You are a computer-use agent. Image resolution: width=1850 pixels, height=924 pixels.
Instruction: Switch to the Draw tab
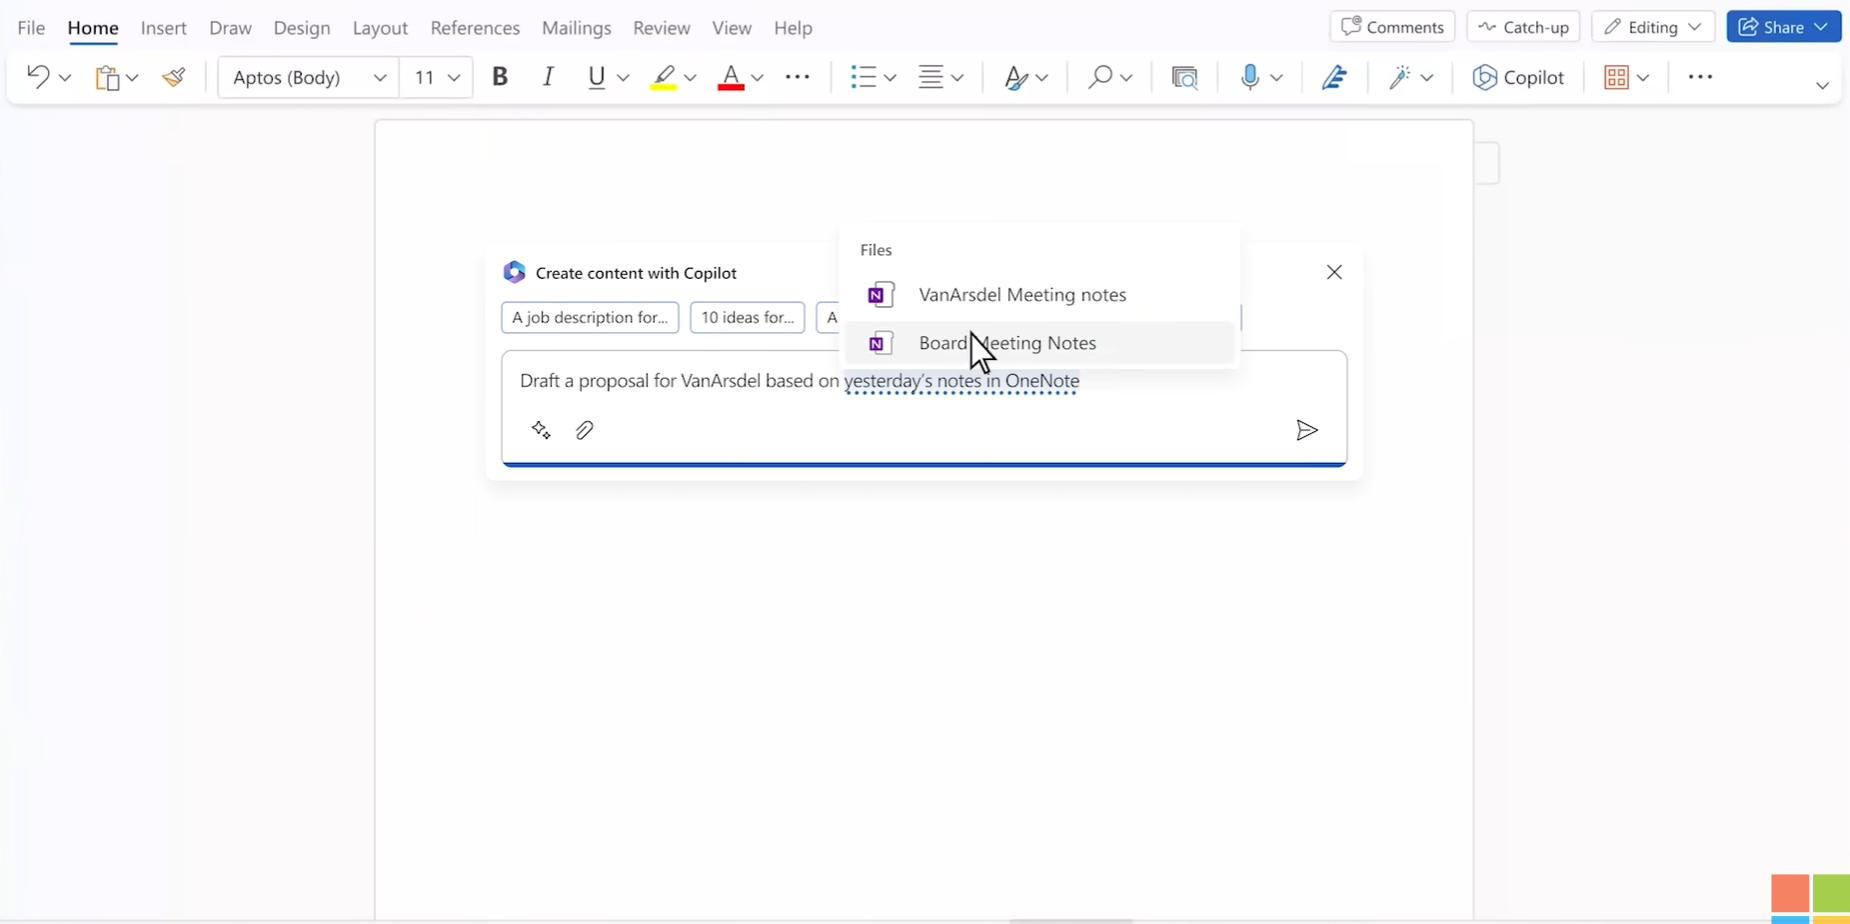pyautogui.click(x=231, y=28)
